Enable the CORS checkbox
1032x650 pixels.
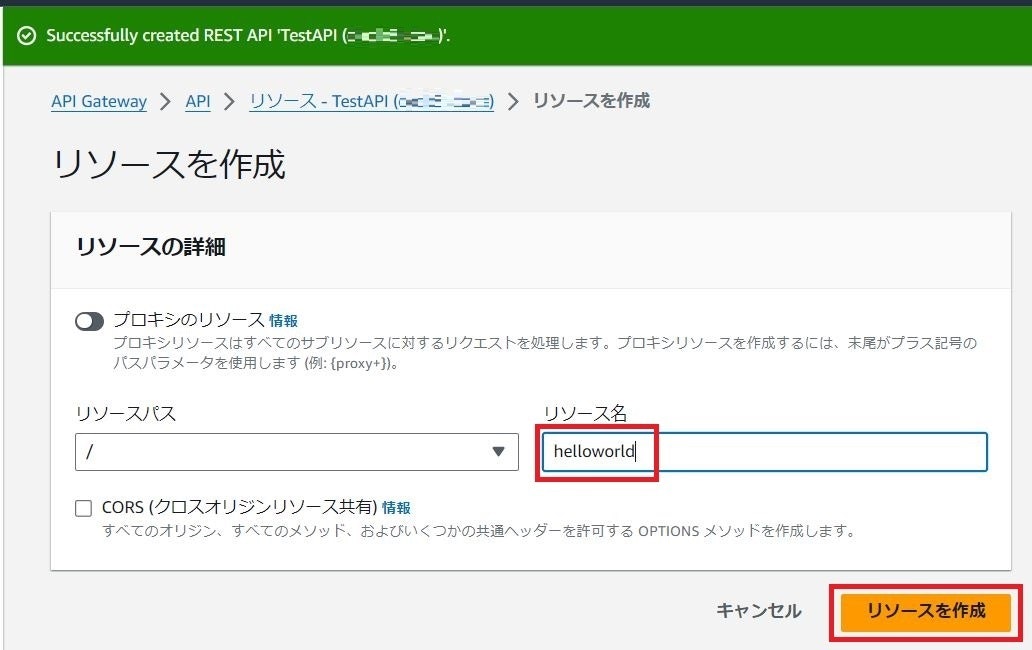[84, 508]
